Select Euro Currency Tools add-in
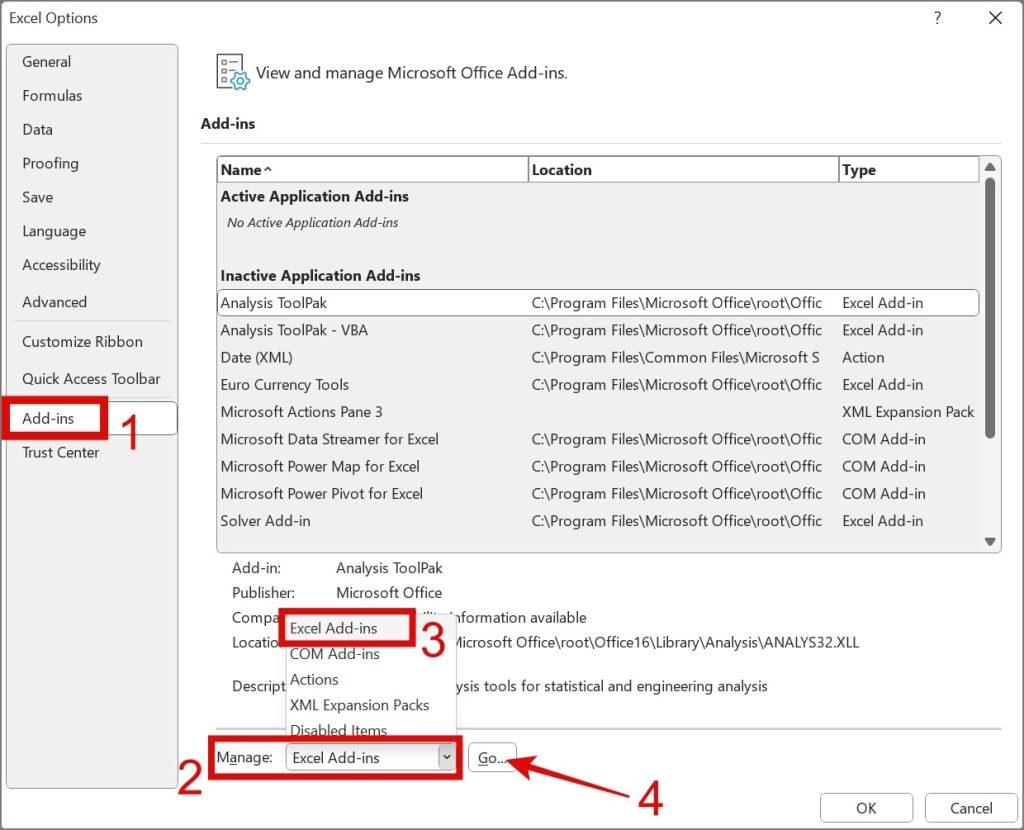This screenshot has width=1024, height=830. 598,385
